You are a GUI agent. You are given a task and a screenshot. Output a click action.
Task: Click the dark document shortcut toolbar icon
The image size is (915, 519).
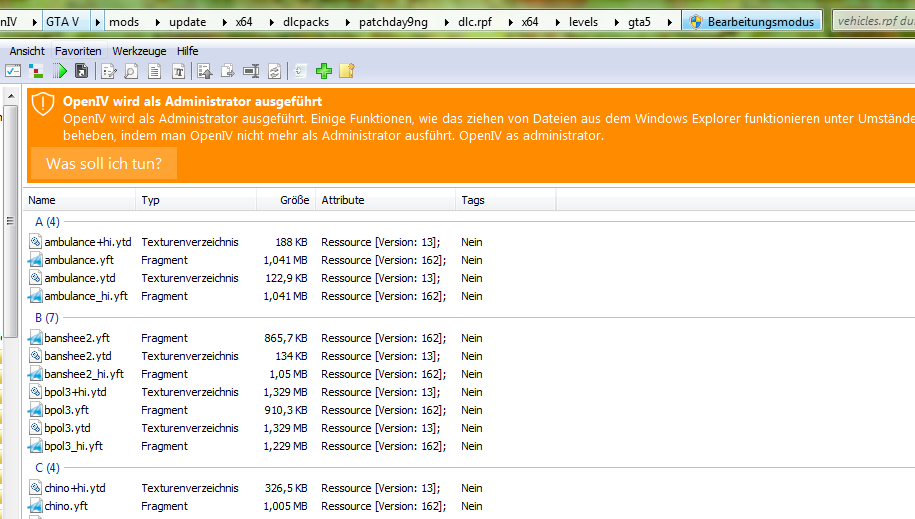(x=82, y=71)
